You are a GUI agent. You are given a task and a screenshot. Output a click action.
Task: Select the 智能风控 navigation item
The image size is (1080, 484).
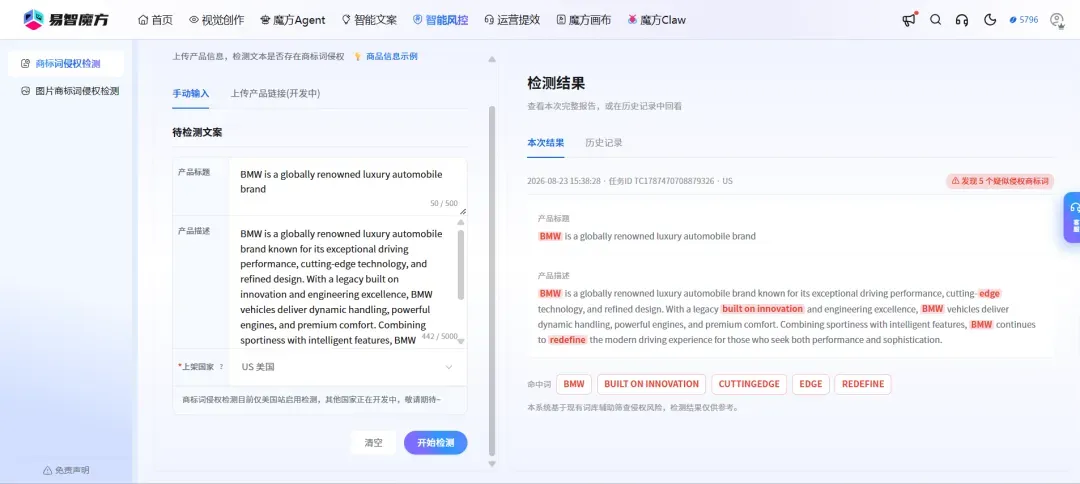(x=440, y=20)
